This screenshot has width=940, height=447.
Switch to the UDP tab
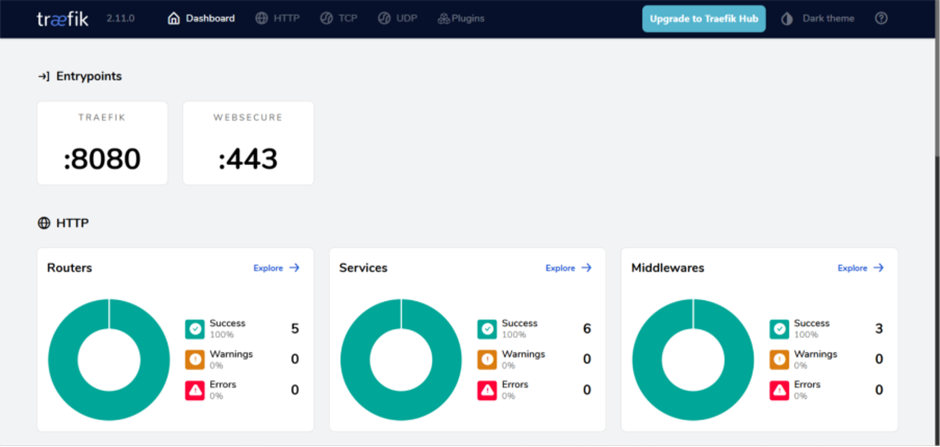(x=397, y=19)
